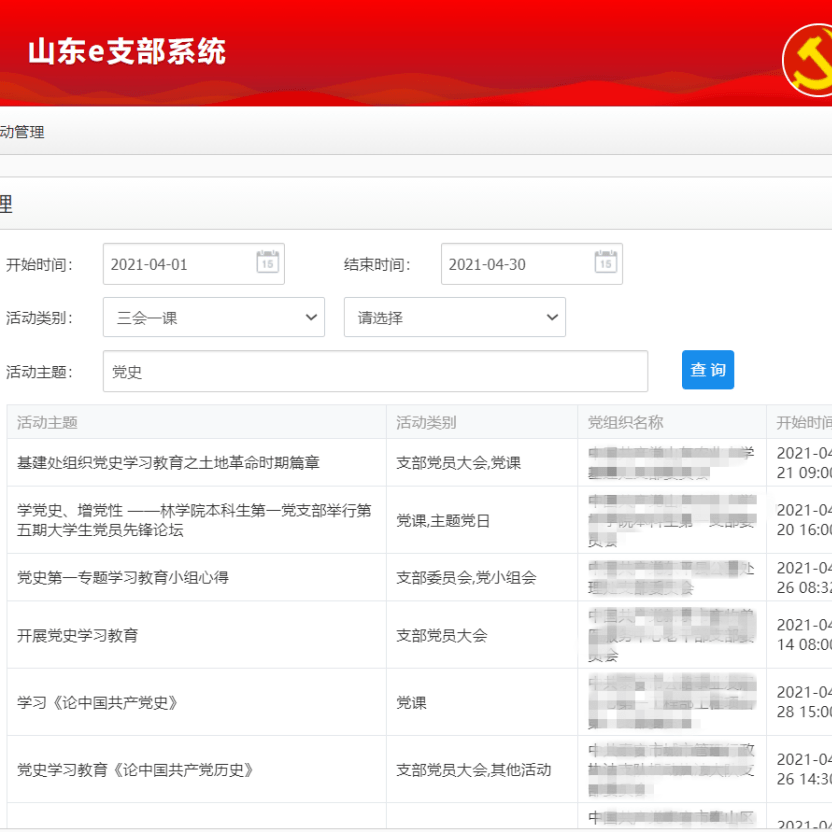Click the party emblem logo
This screenshot has height=832, width=832.
808,60
